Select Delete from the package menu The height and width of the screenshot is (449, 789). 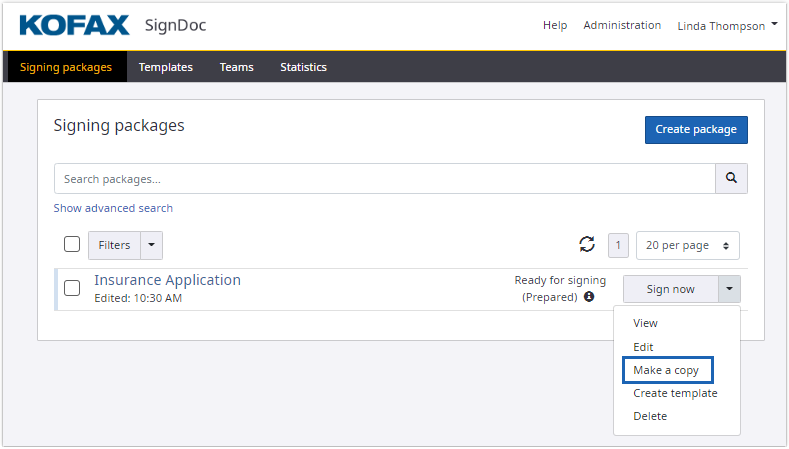[650, 416]
